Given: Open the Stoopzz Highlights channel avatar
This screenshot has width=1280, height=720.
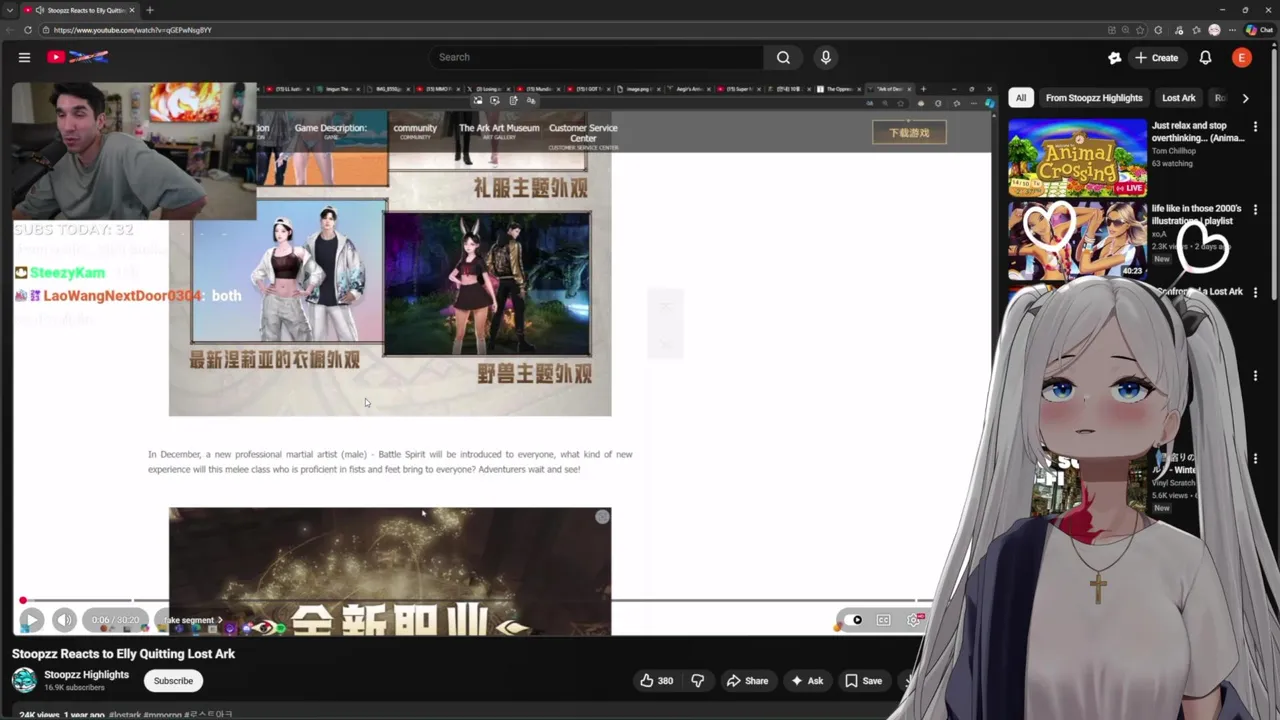Looking at the screenshot, I should click(x=24, y=680).
